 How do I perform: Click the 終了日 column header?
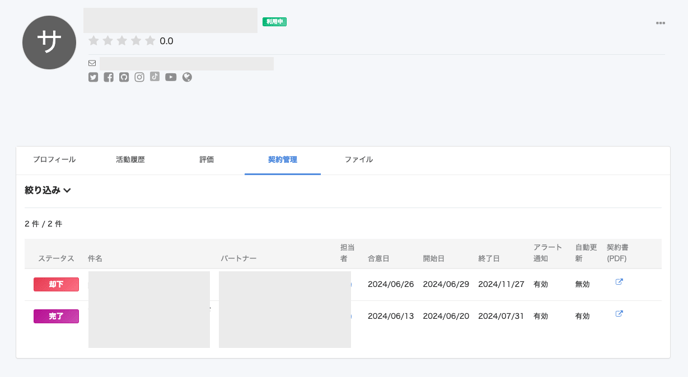click(489, 259)
